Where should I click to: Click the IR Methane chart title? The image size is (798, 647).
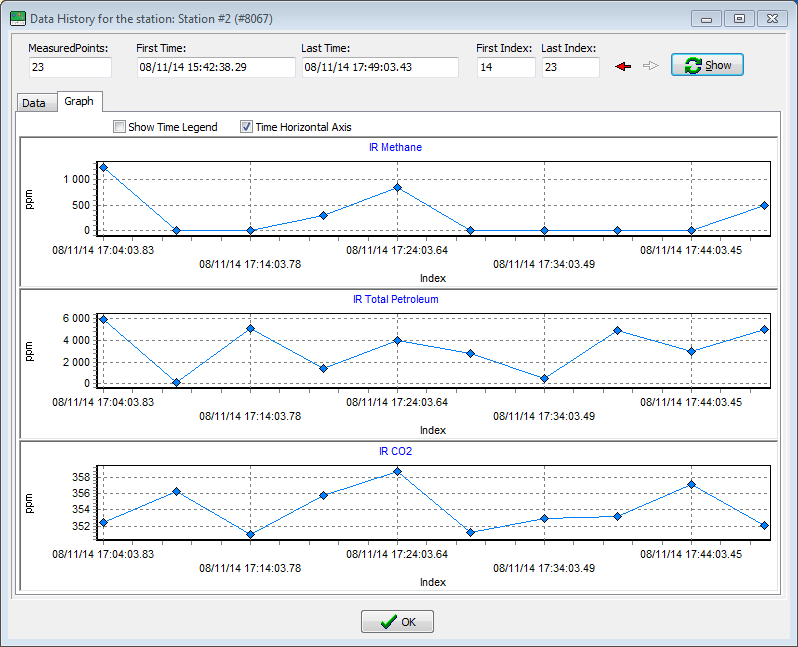395,147
